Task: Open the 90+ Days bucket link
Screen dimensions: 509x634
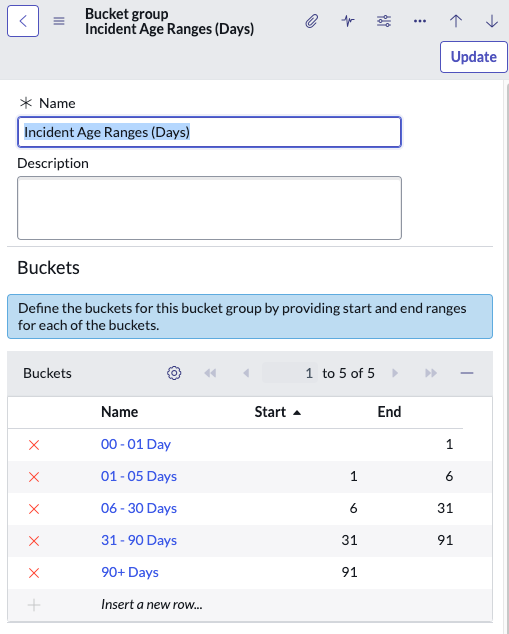Action: tap(130, 572)
